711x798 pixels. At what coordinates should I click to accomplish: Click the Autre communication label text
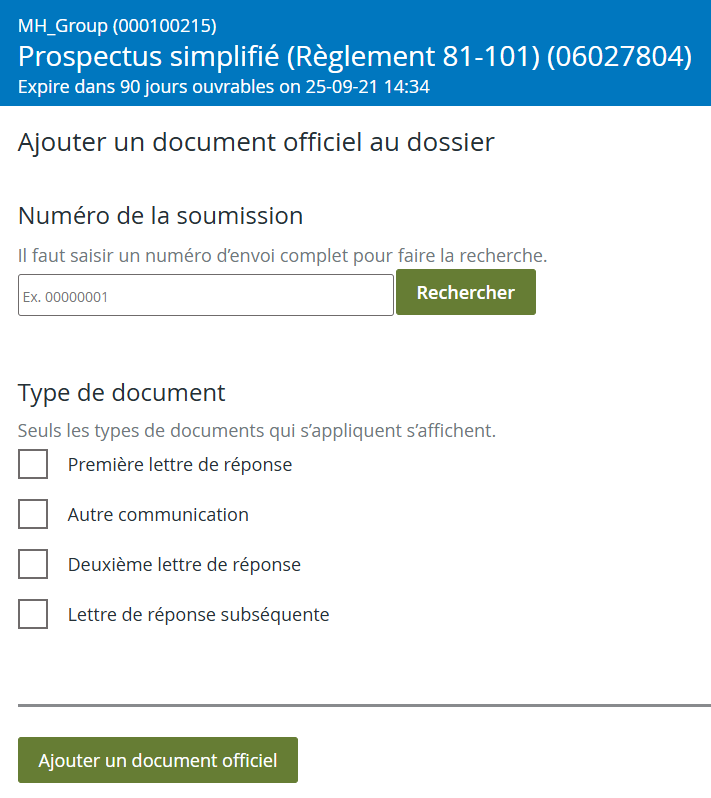tap(158, 515)
